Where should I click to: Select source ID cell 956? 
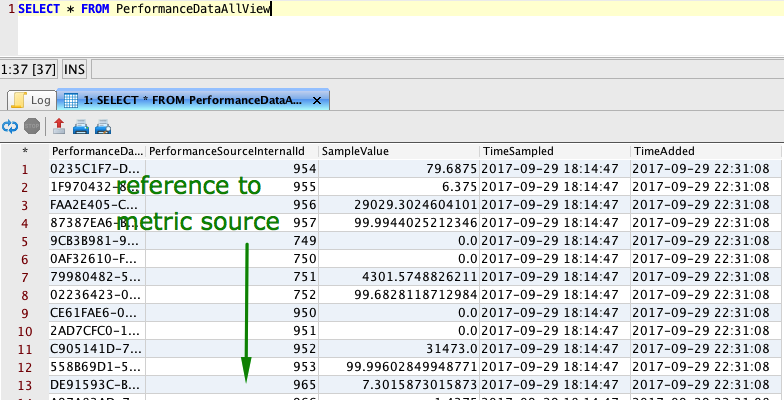point(232,205)
